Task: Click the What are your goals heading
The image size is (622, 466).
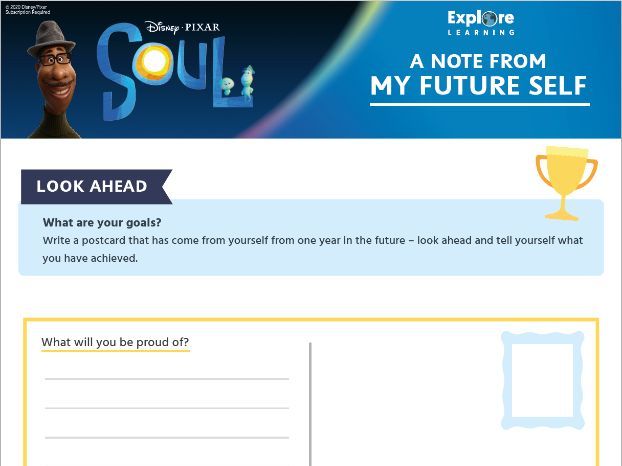Action: click(102, 222)
